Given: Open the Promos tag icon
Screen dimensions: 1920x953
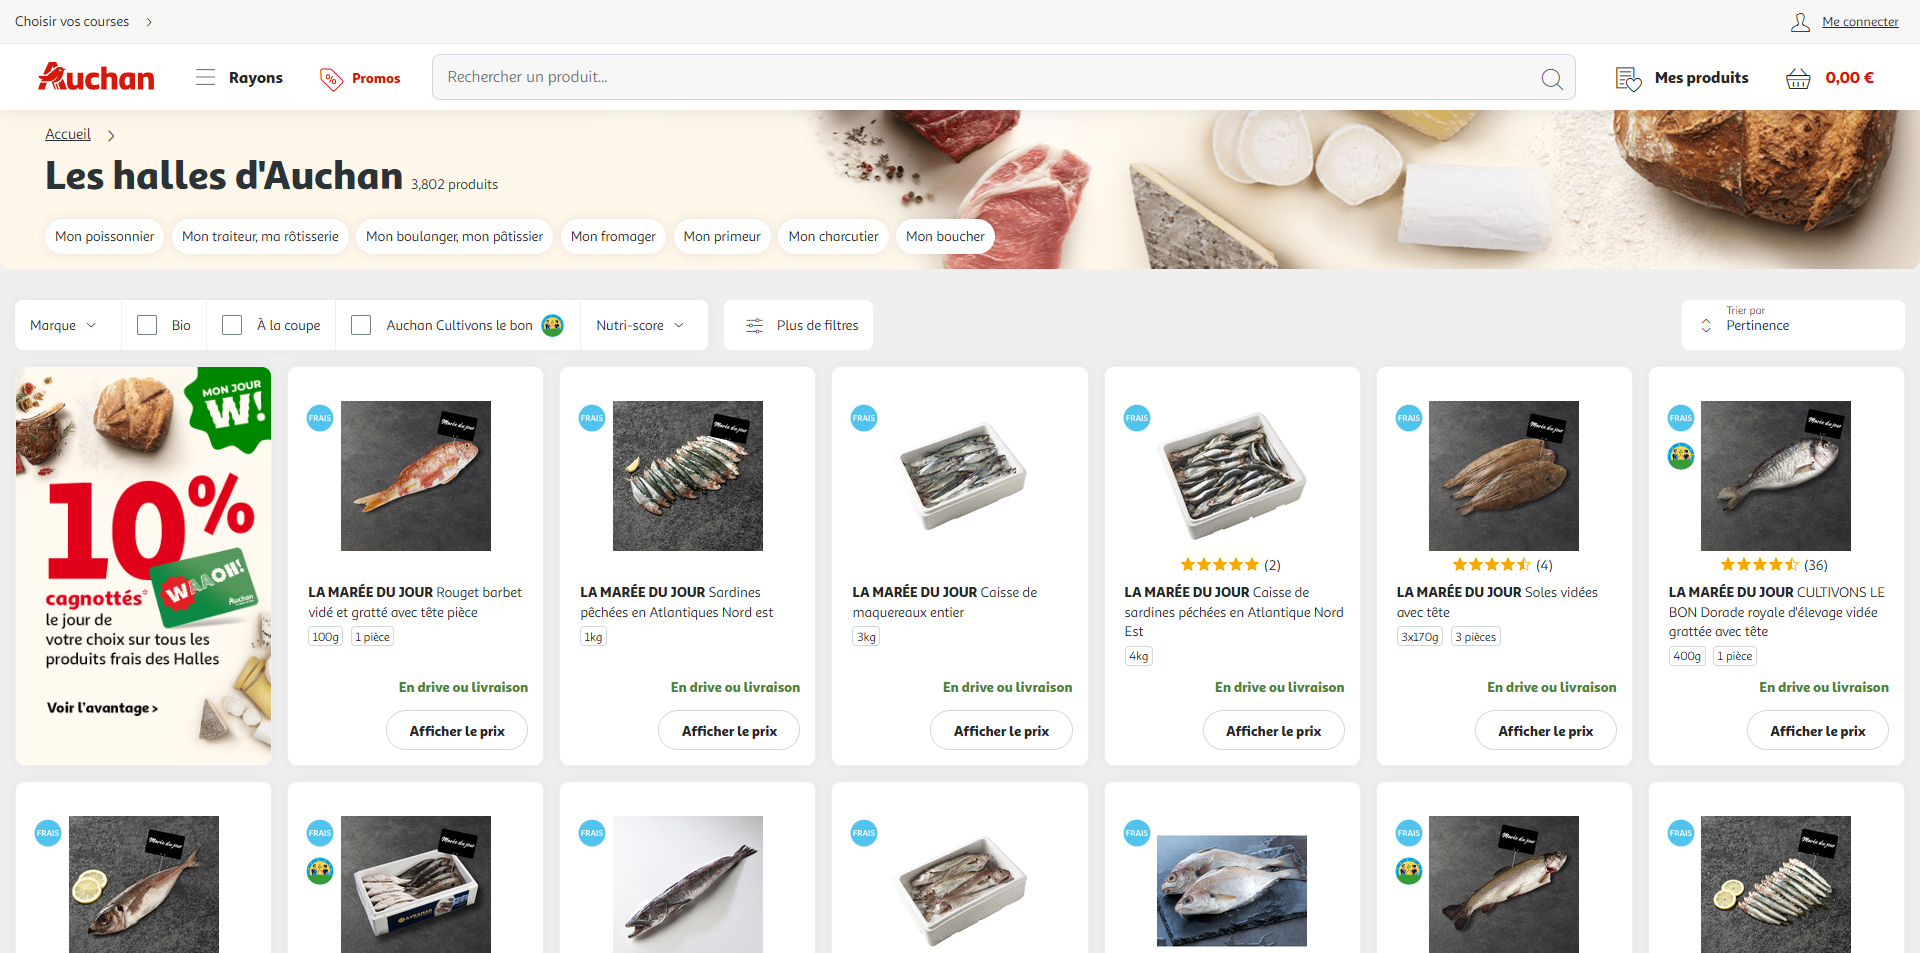Looking at the screenshot, I should [331, 78].
